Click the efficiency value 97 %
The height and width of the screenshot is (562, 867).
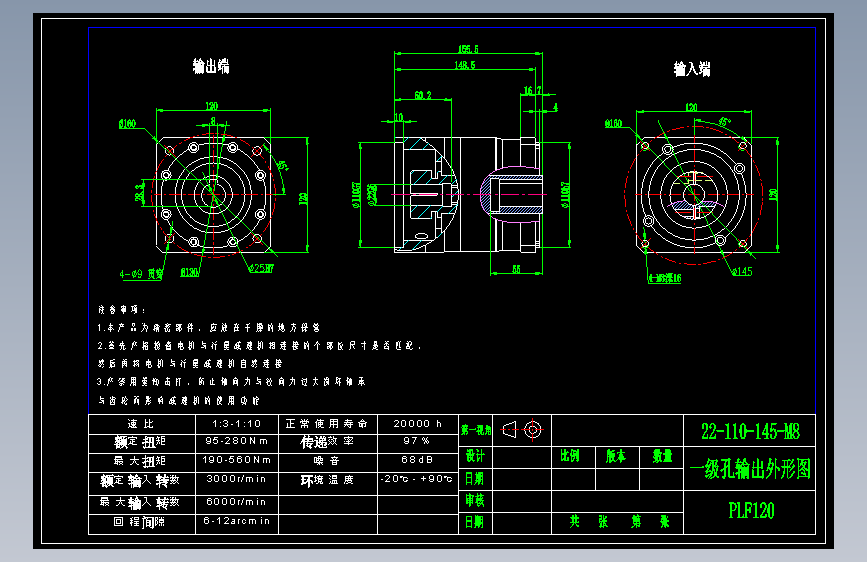416,441
